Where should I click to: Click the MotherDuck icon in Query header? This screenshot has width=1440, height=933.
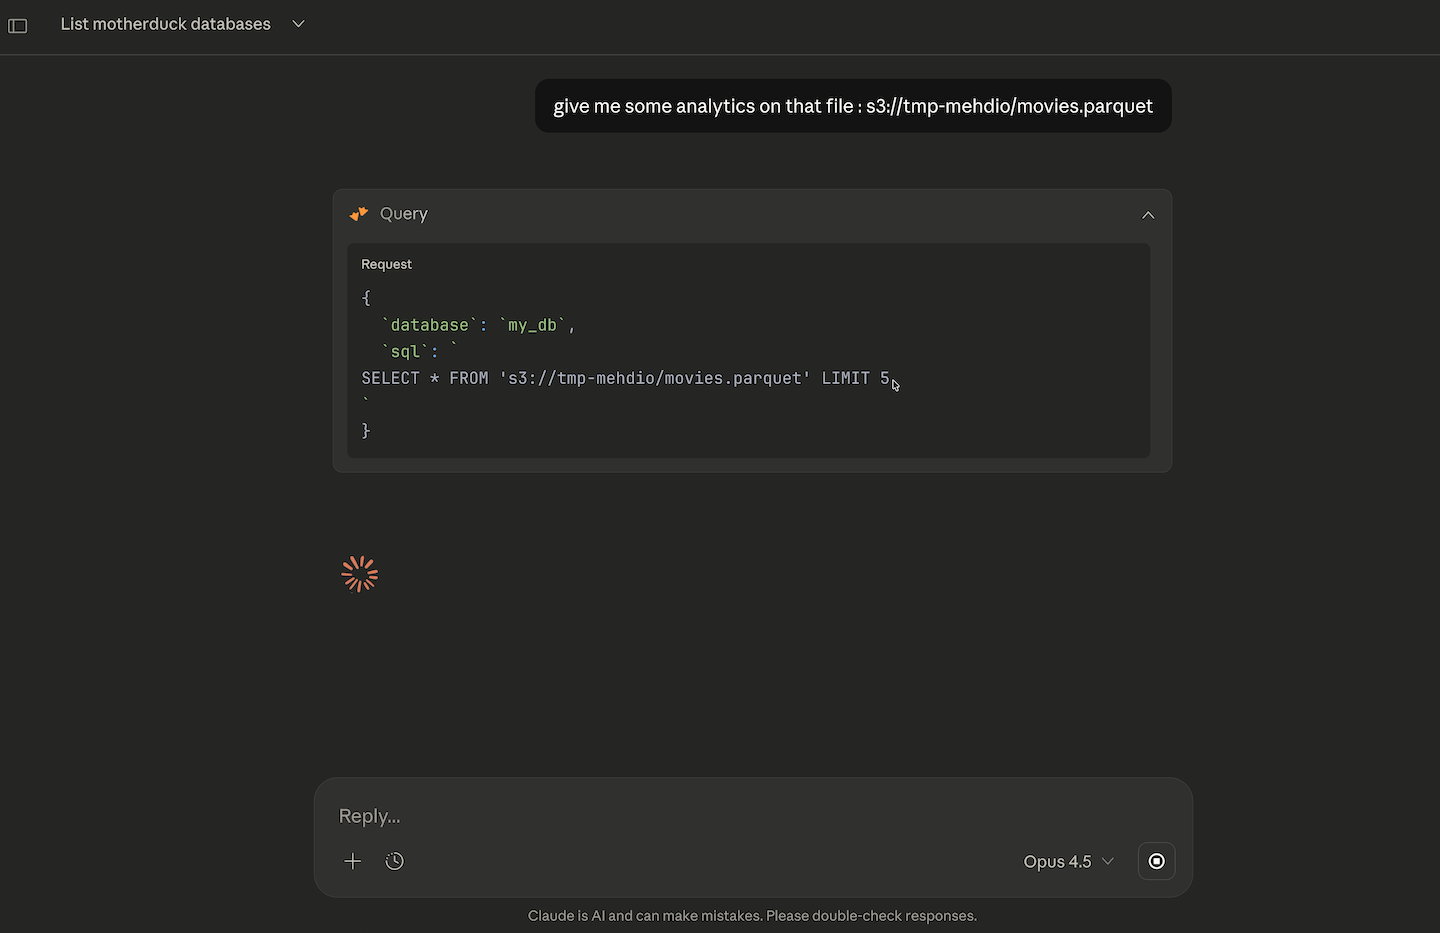[x=359, y=214]
